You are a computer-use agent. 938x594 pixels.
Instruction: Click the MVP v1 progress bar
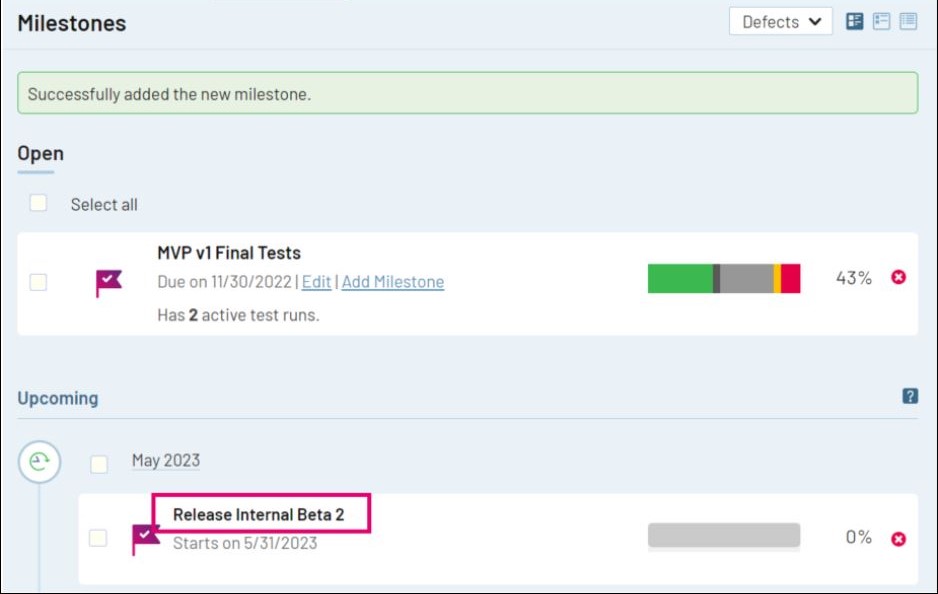[724, 278]
